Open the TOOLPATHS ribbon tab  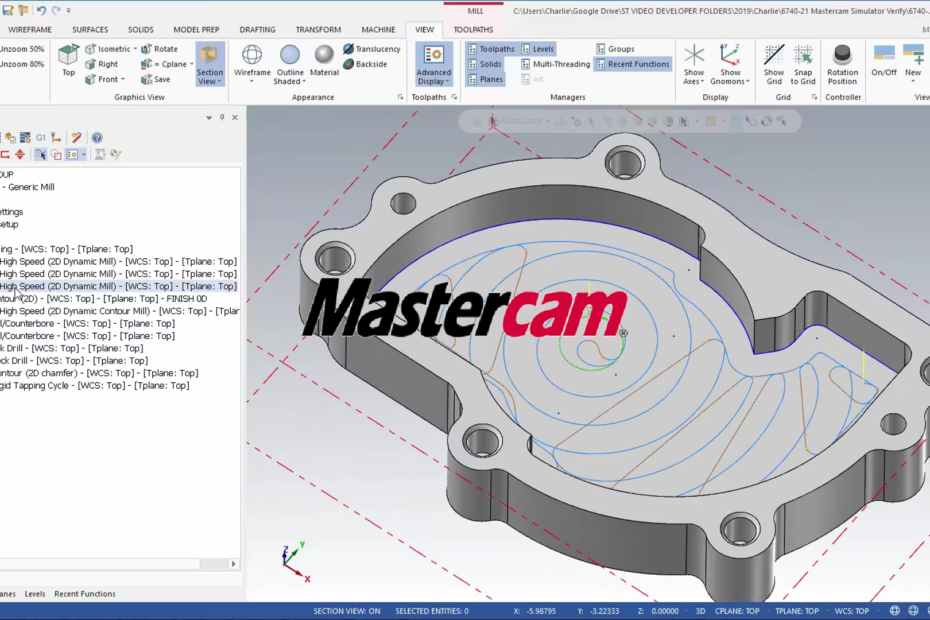coord(473,30)
